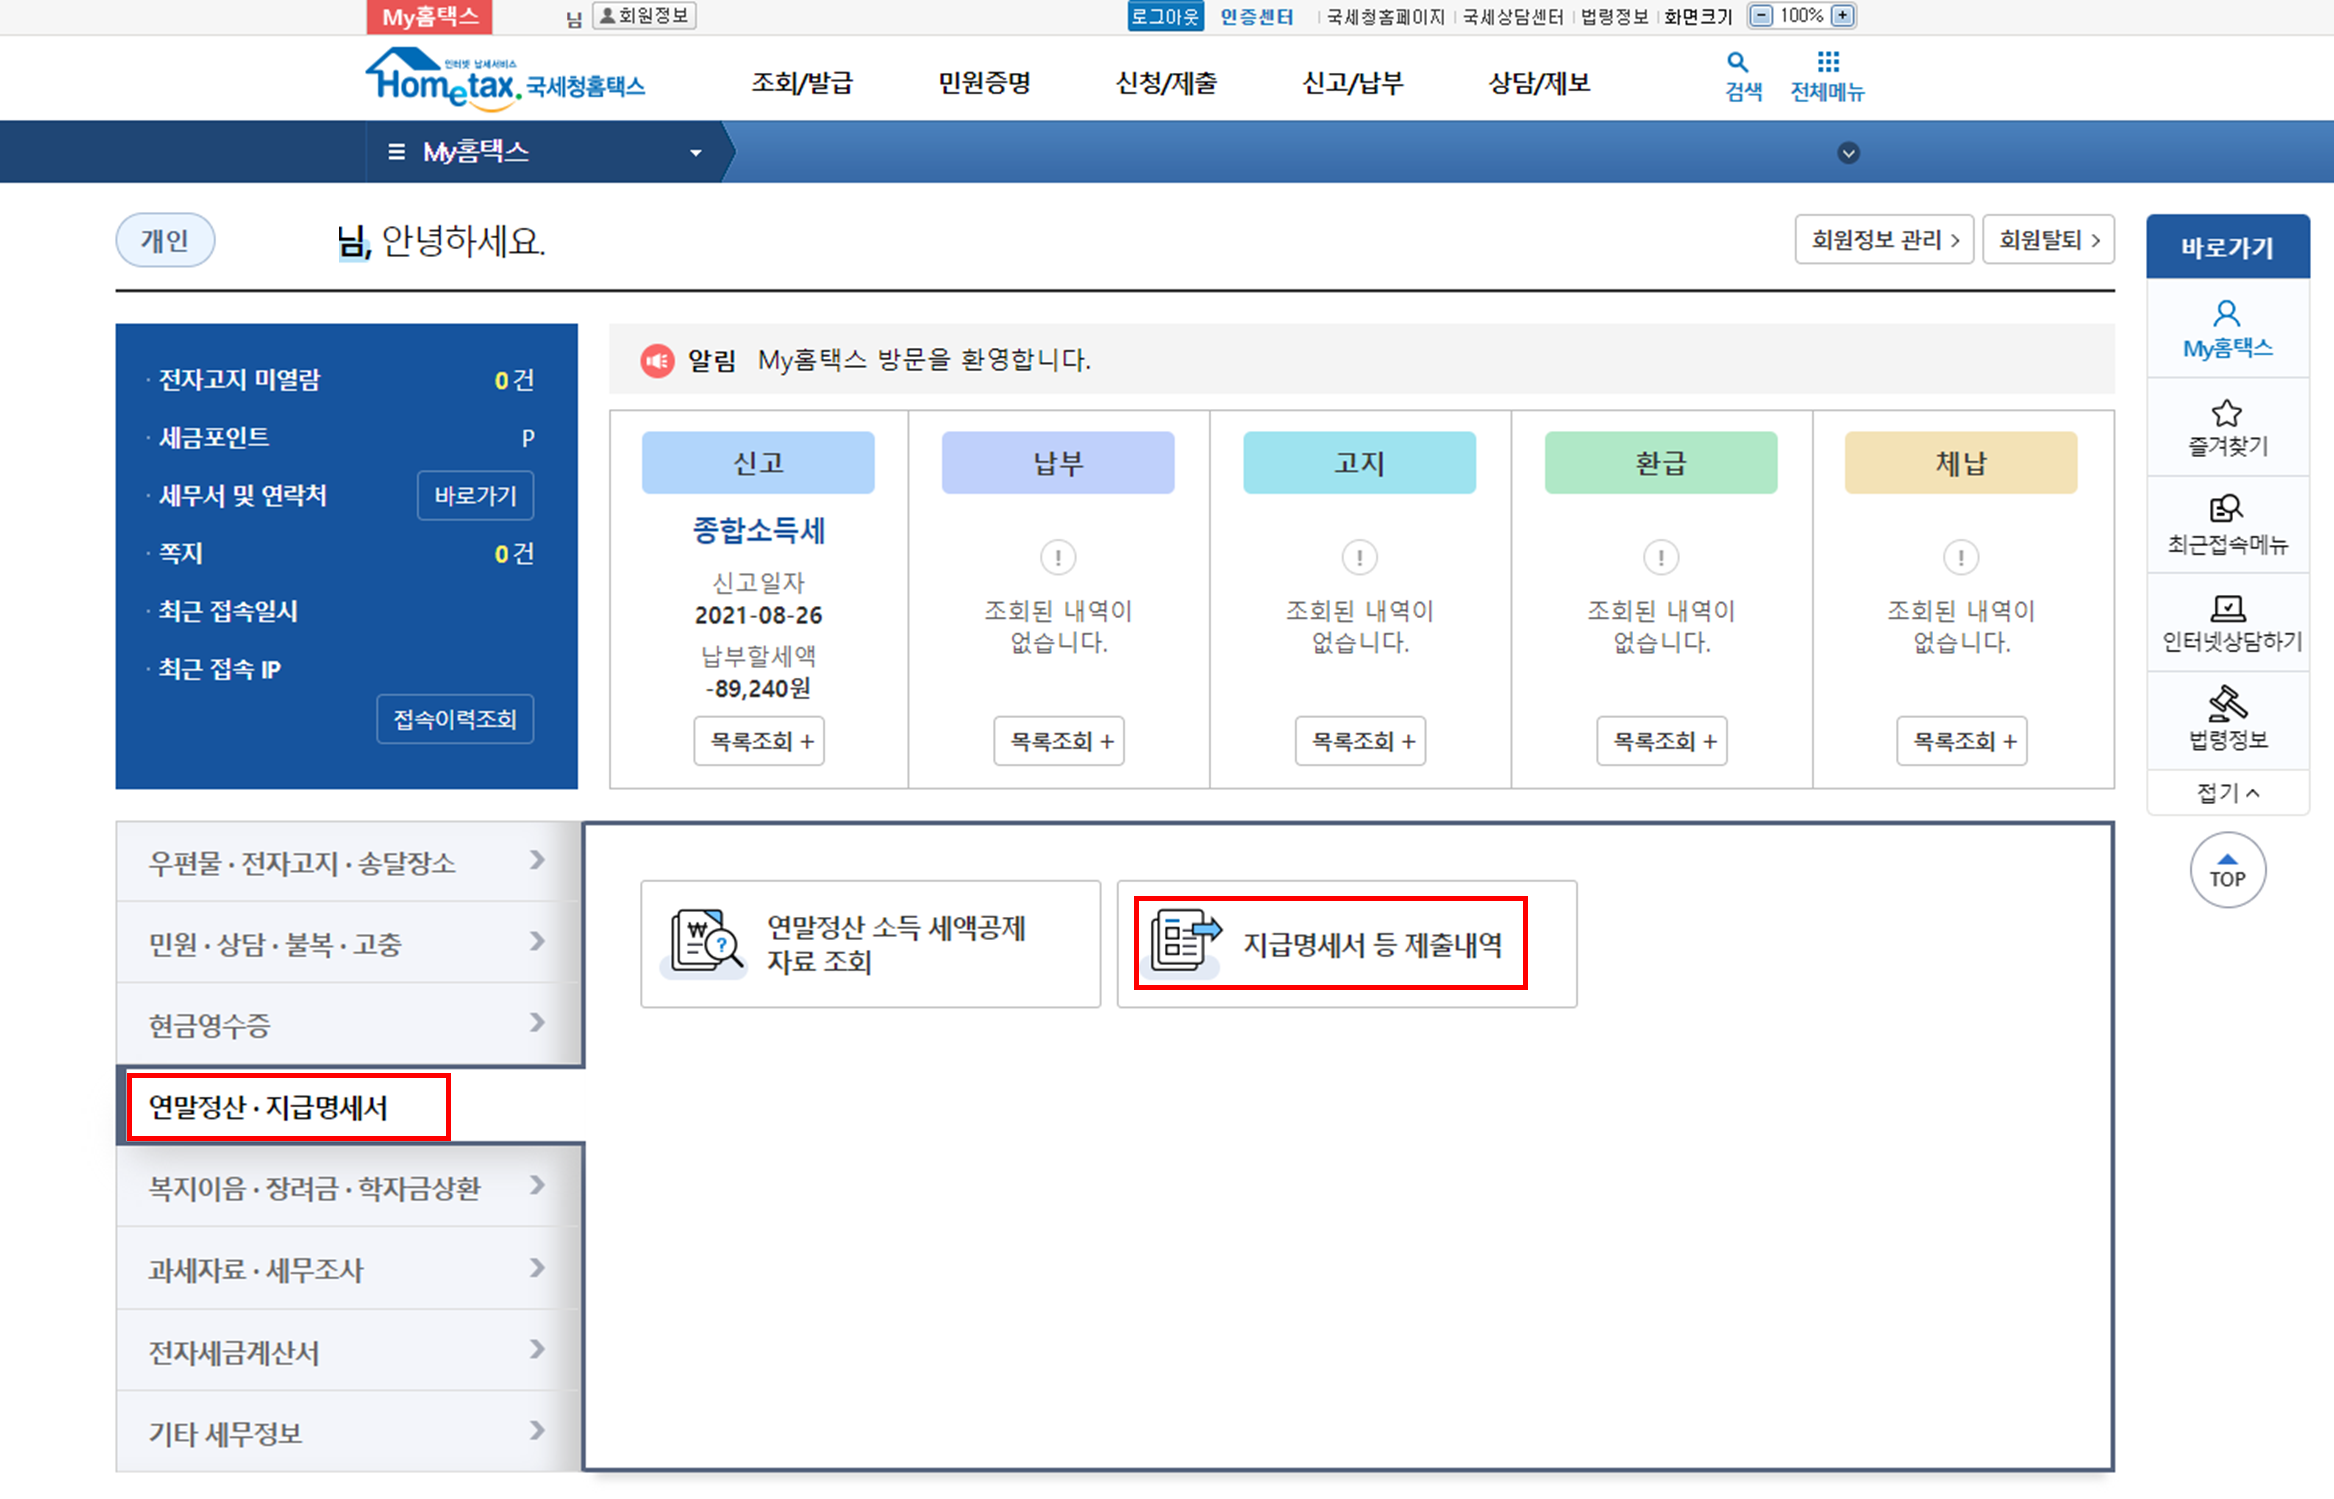
Task: Click 목록조회 under 신고 column
Action: point(760,741)
